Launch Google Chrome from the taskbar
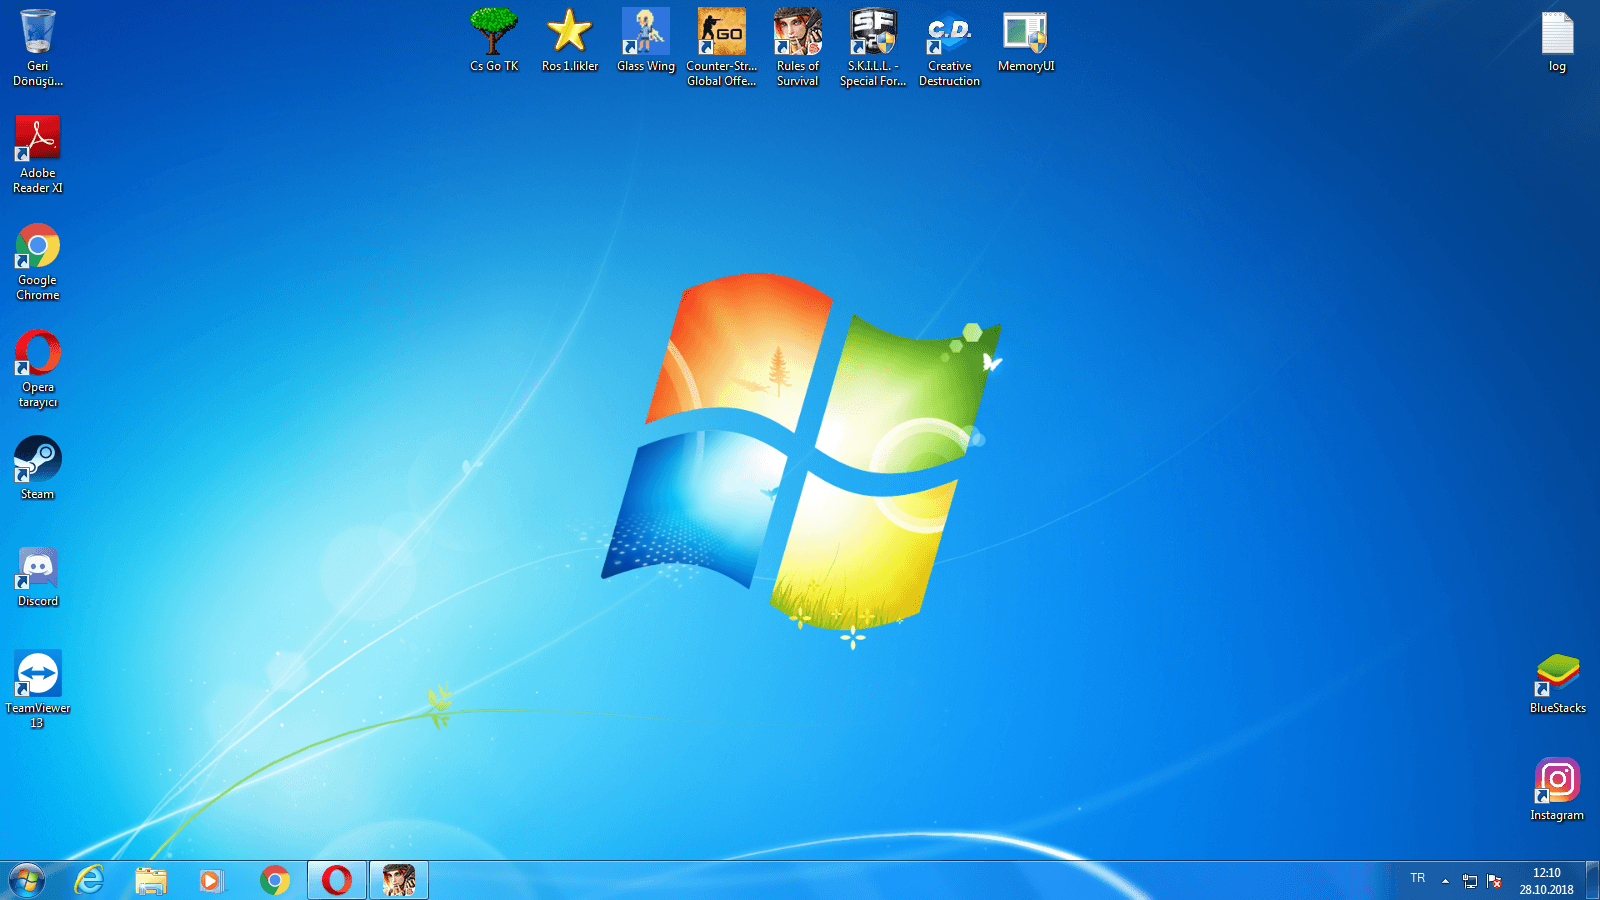 pos(275,880)
